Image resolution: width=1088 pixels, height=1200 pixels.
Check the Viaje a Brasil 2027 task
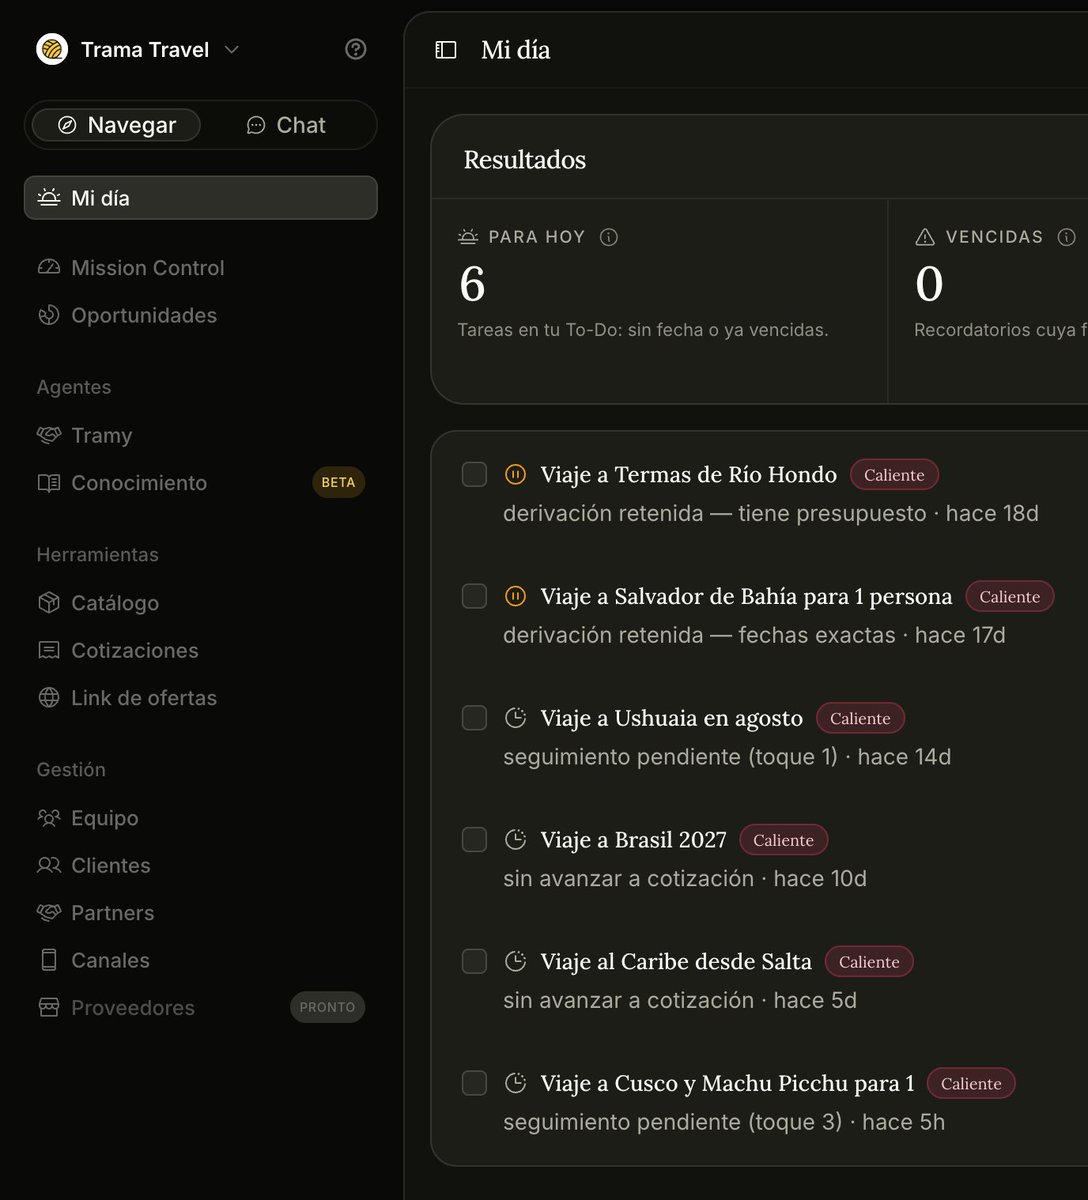click(474, 840)
